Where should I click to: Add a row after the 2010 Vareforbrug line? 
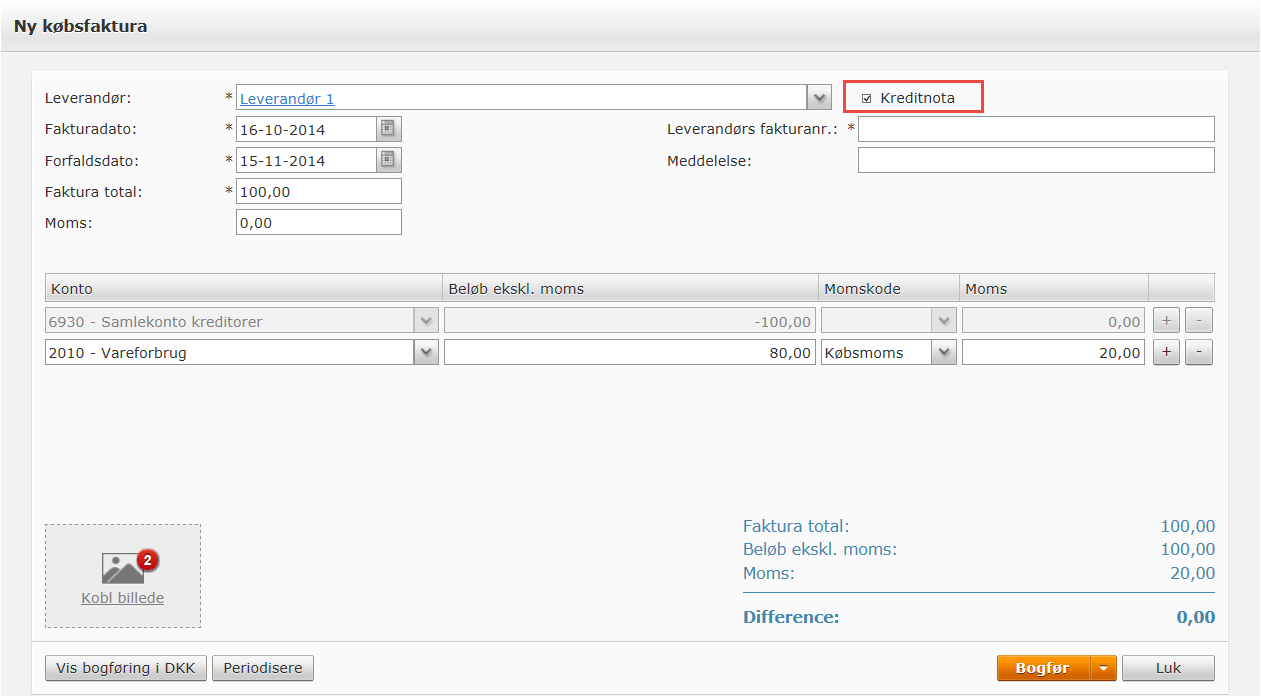1166,352
